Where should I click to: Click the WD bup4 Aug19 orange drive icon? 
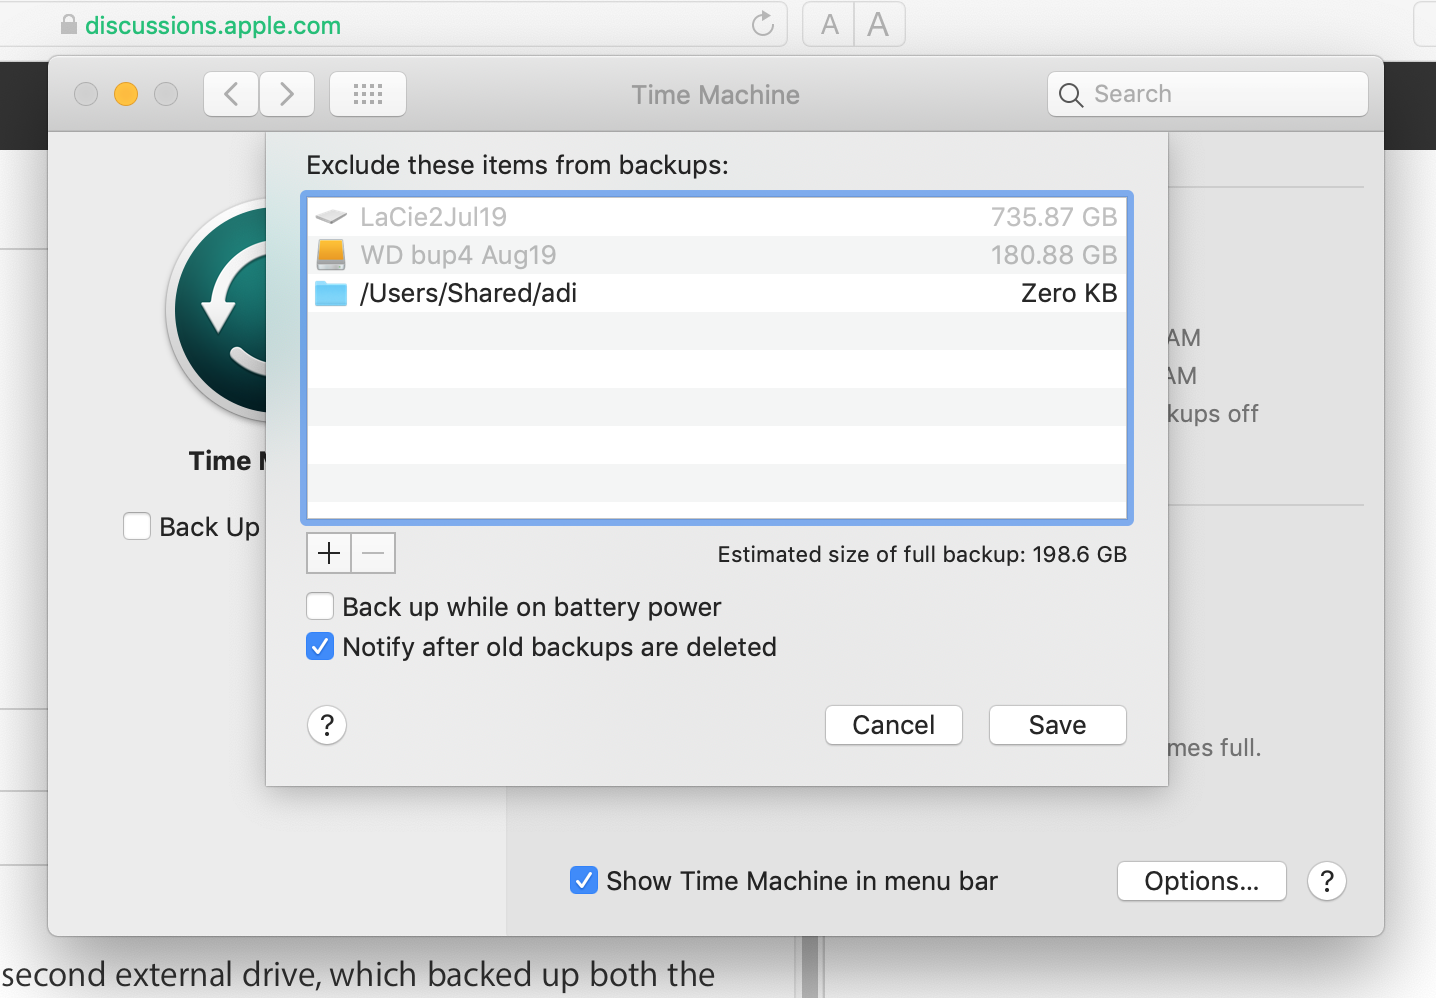click(331, 255)
